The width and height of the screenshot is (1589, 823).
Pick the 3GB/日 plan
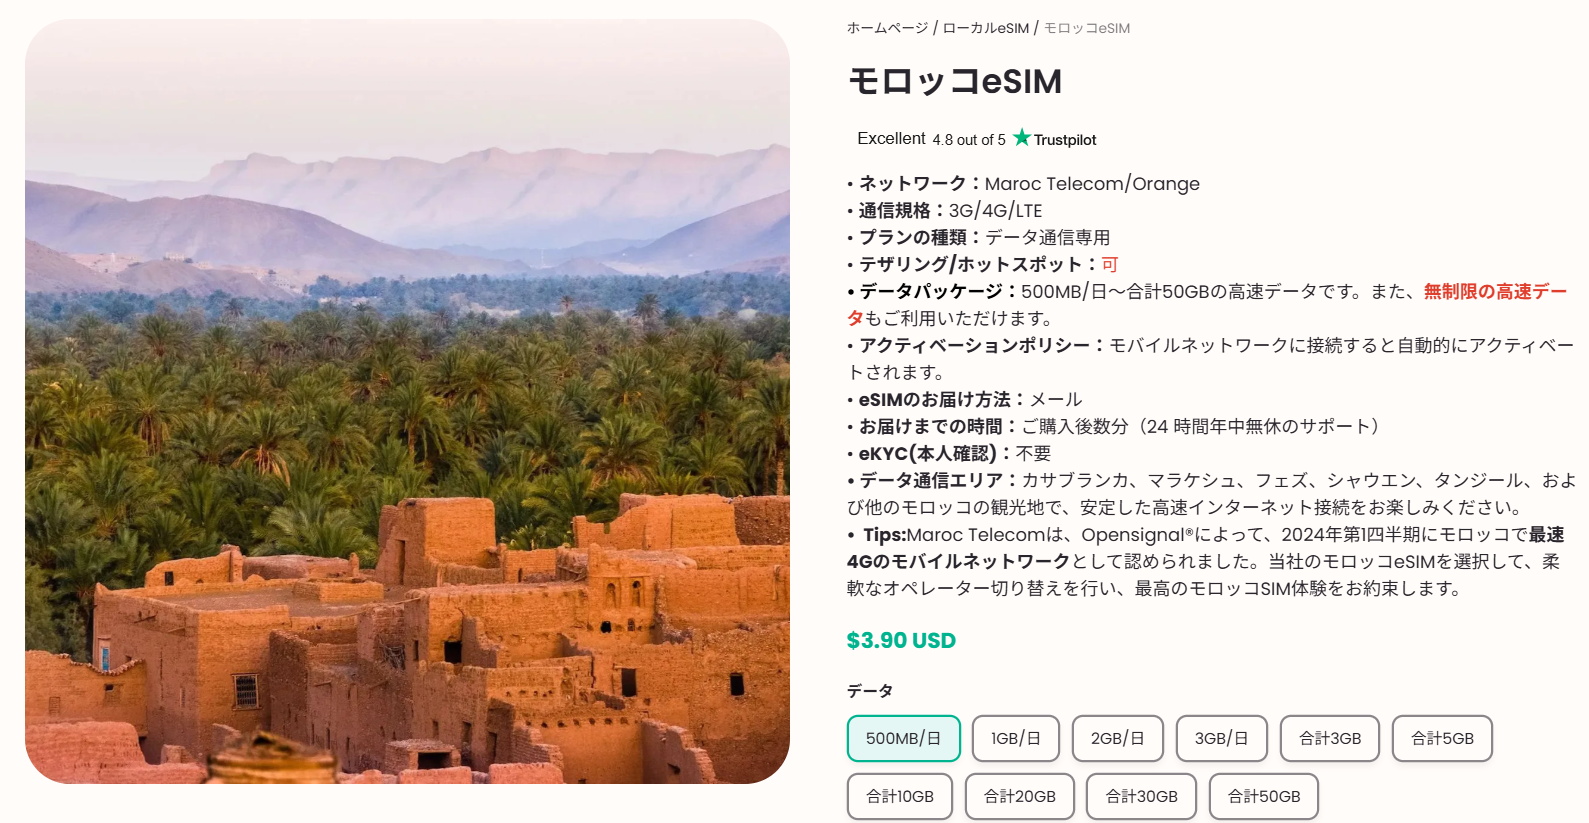click(1221, 738)
